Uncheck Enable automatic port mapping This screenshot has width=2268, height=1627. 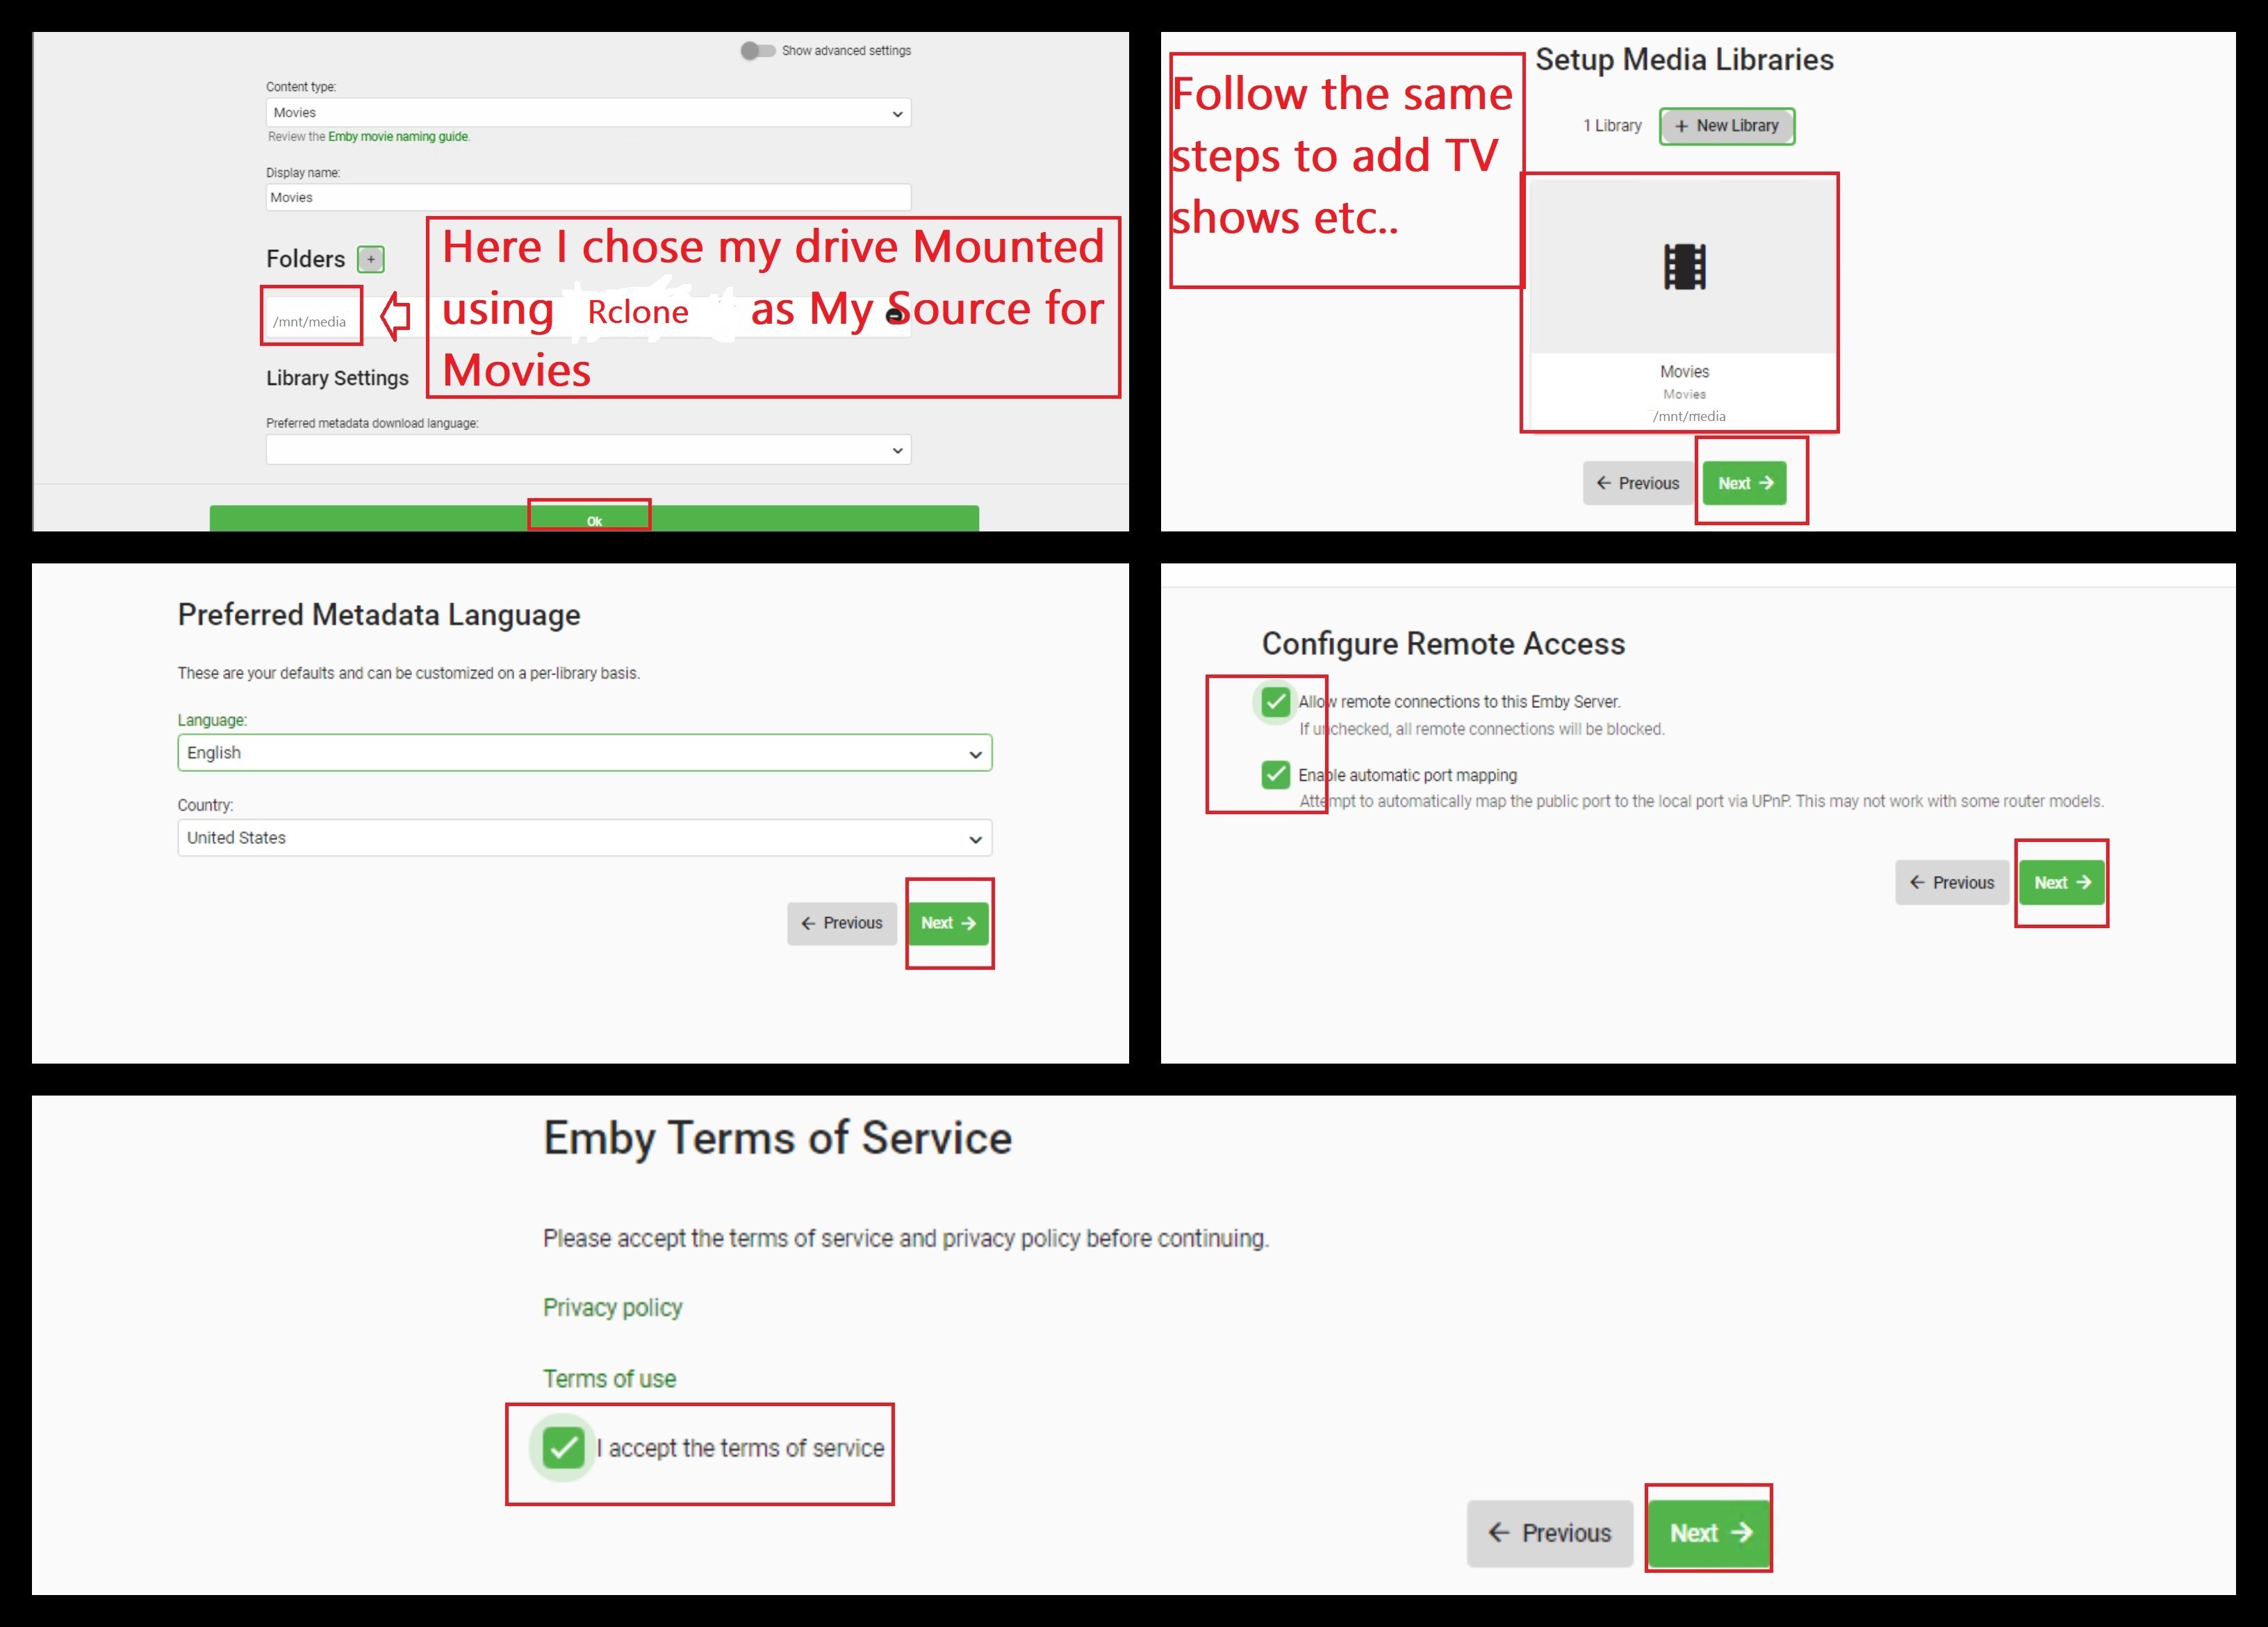1275,775
